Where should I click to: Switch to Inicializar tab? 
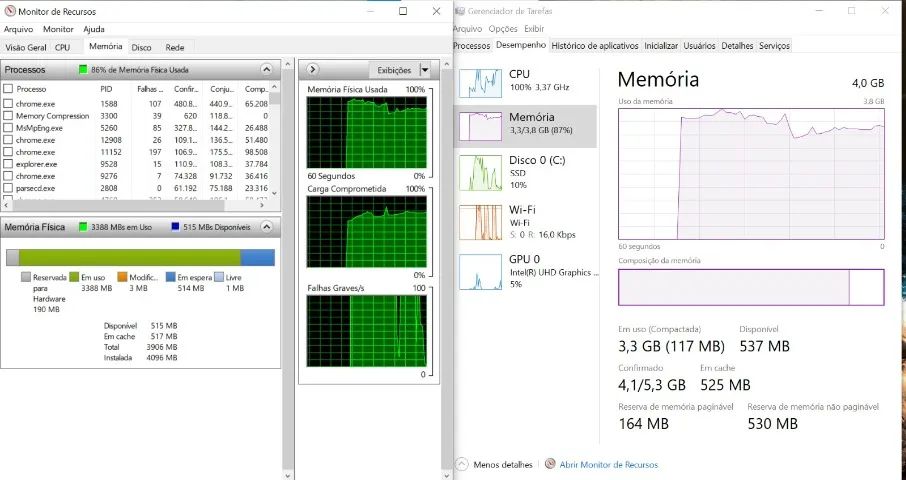pyautogui.click(x=661, y=46)
